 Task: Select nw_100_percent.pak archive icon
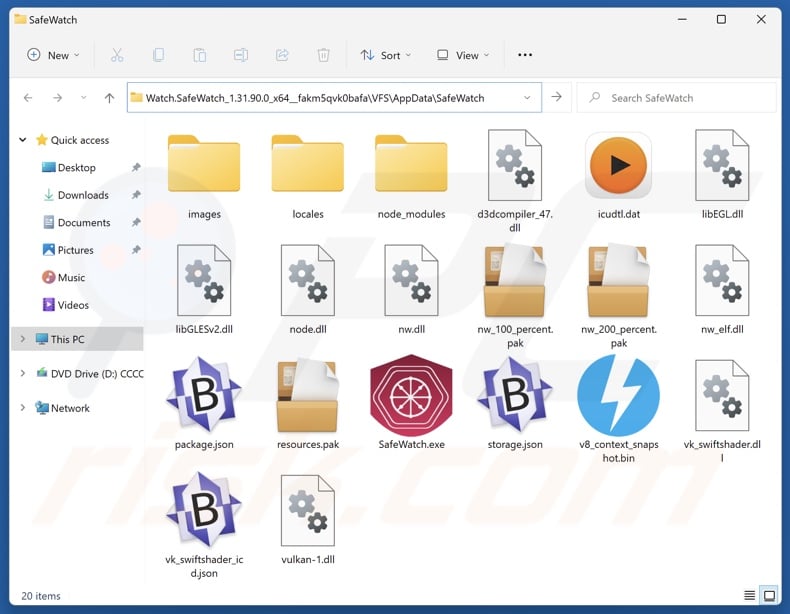click(515, 280)
